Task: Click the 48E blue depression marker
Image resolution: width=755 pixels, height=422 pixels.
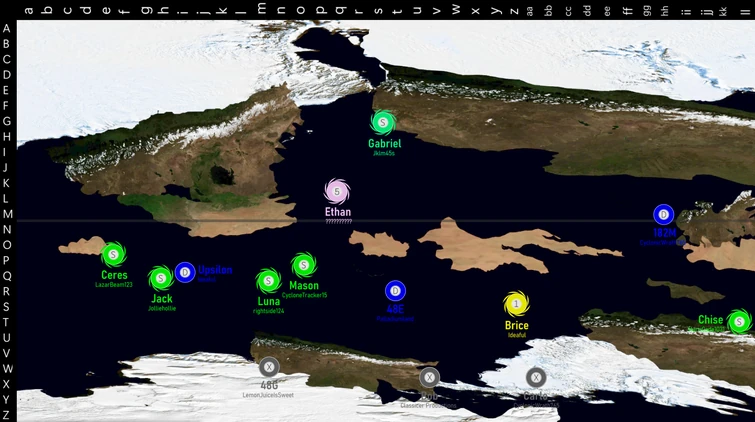Action: tap(395, 291)
